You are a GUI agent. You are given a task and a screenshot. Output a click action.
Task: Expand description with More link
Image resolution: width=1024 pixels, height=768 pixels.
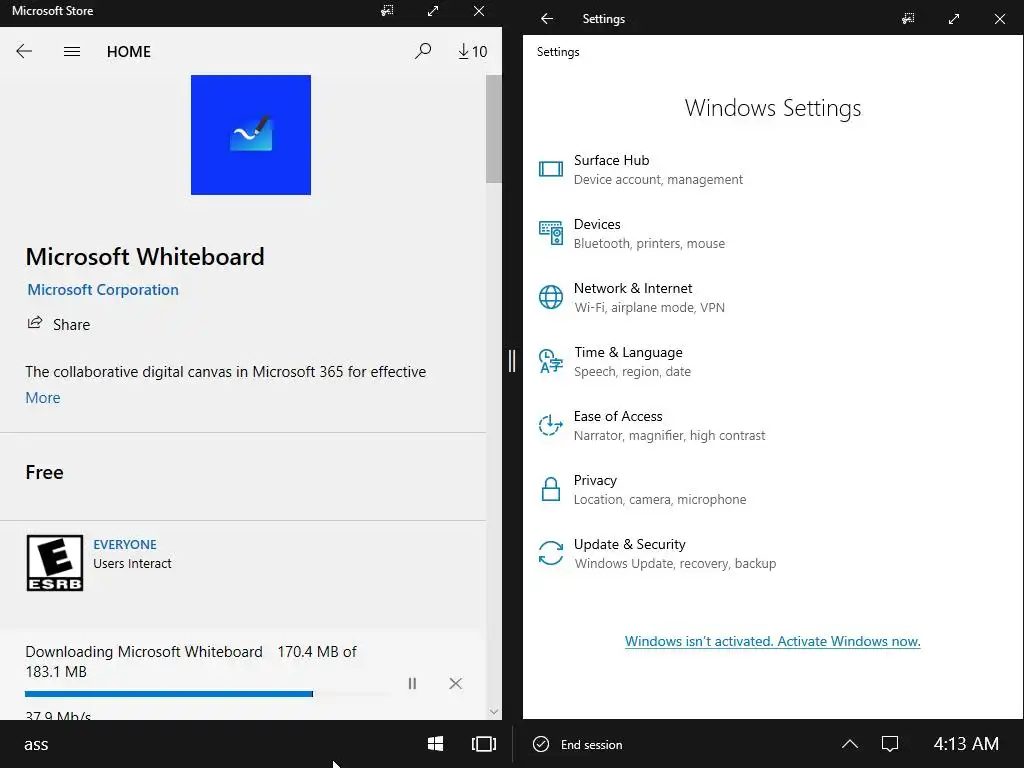coord(42,398)
